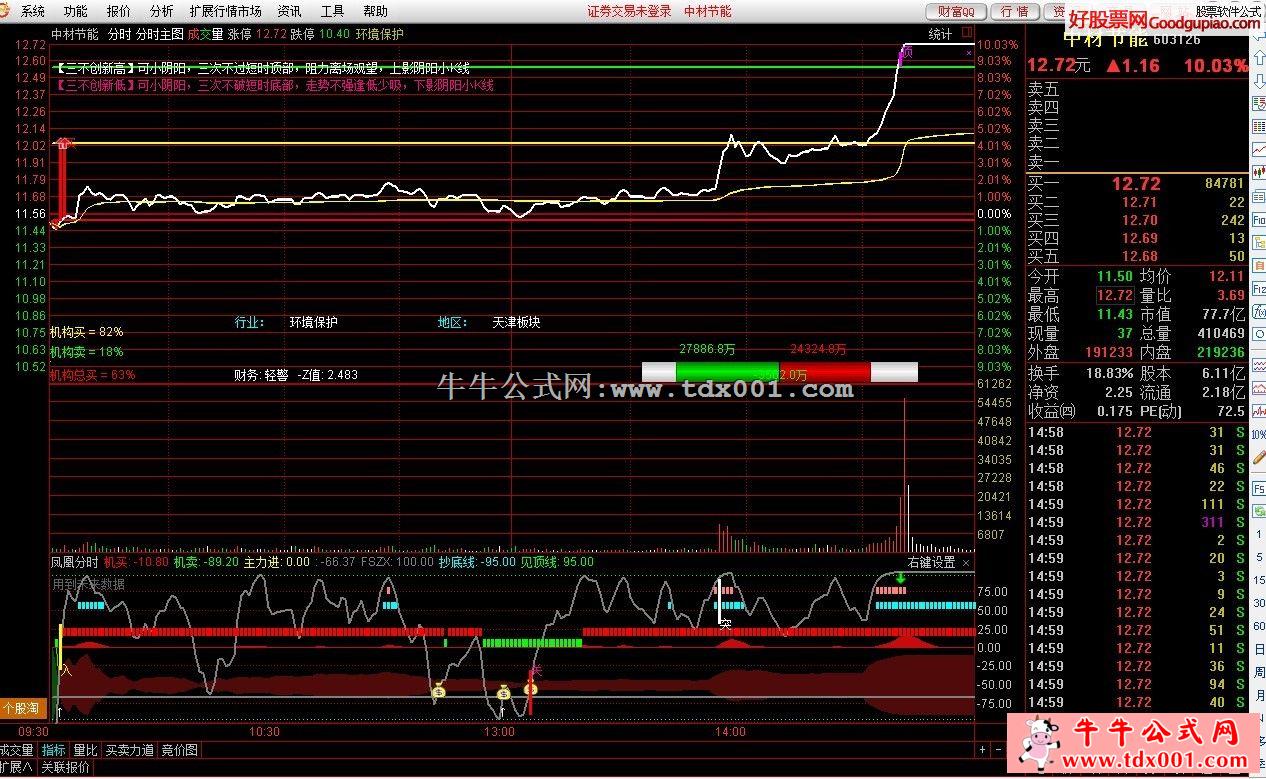Open the 关联报价 tab
This screenshot has height=779, width=1266.
pyautogui.click(x=65, y=767)
